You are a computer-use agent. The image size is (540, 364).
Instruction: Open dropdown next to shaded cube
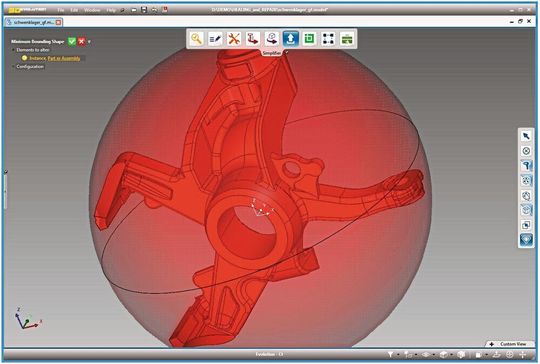pos(451,355)
